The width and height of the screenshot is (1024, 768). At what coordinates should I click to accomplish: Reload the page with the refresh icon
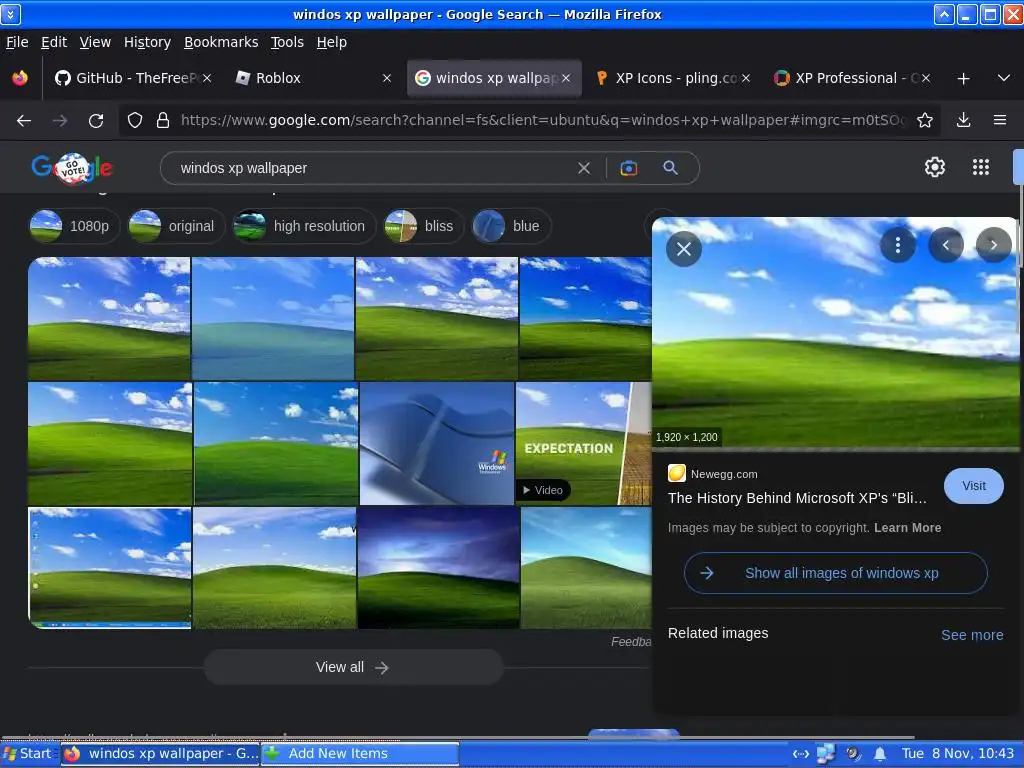[96, 120]
